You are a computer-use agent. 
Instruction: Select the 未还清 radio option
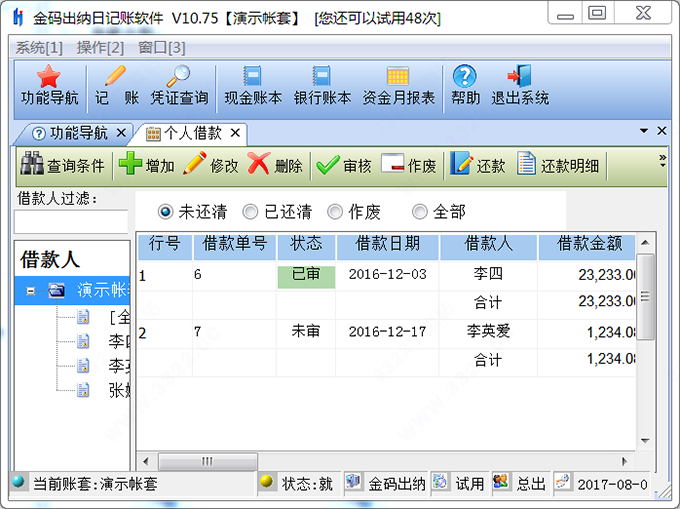166,212
